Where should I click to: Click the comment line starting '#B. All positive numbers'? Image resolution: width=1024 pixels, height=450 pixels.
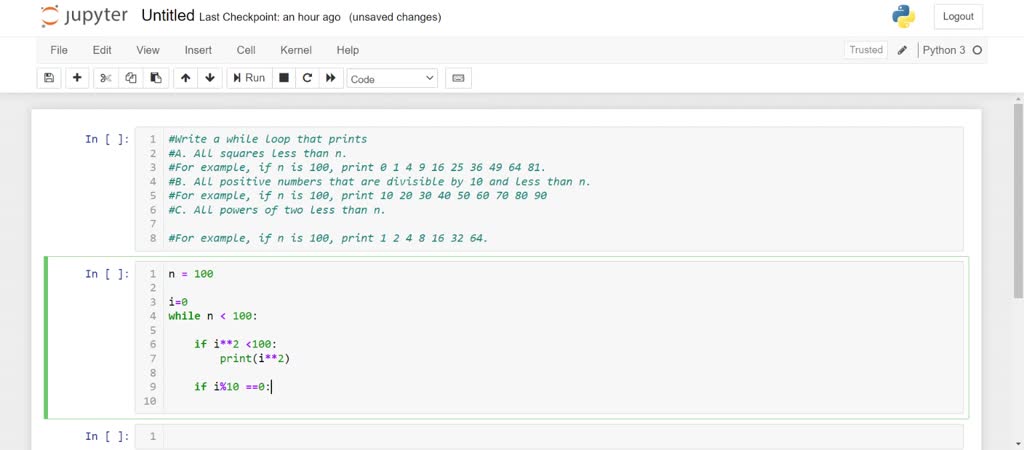pos(379,182)
